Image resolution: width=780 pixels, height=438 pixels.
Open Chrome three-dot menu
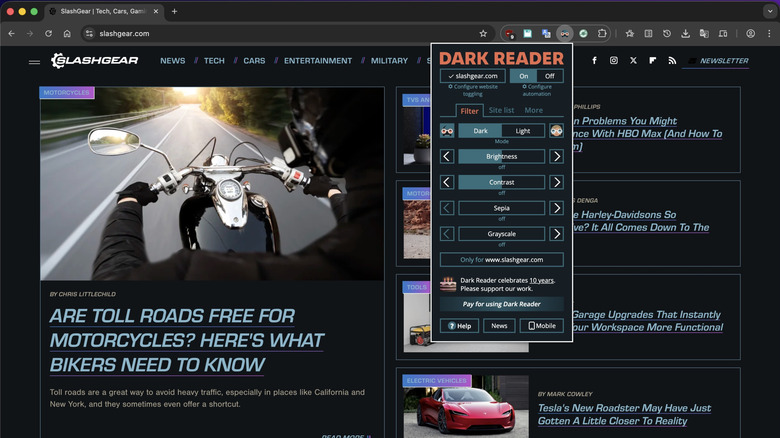pos(769,34)
